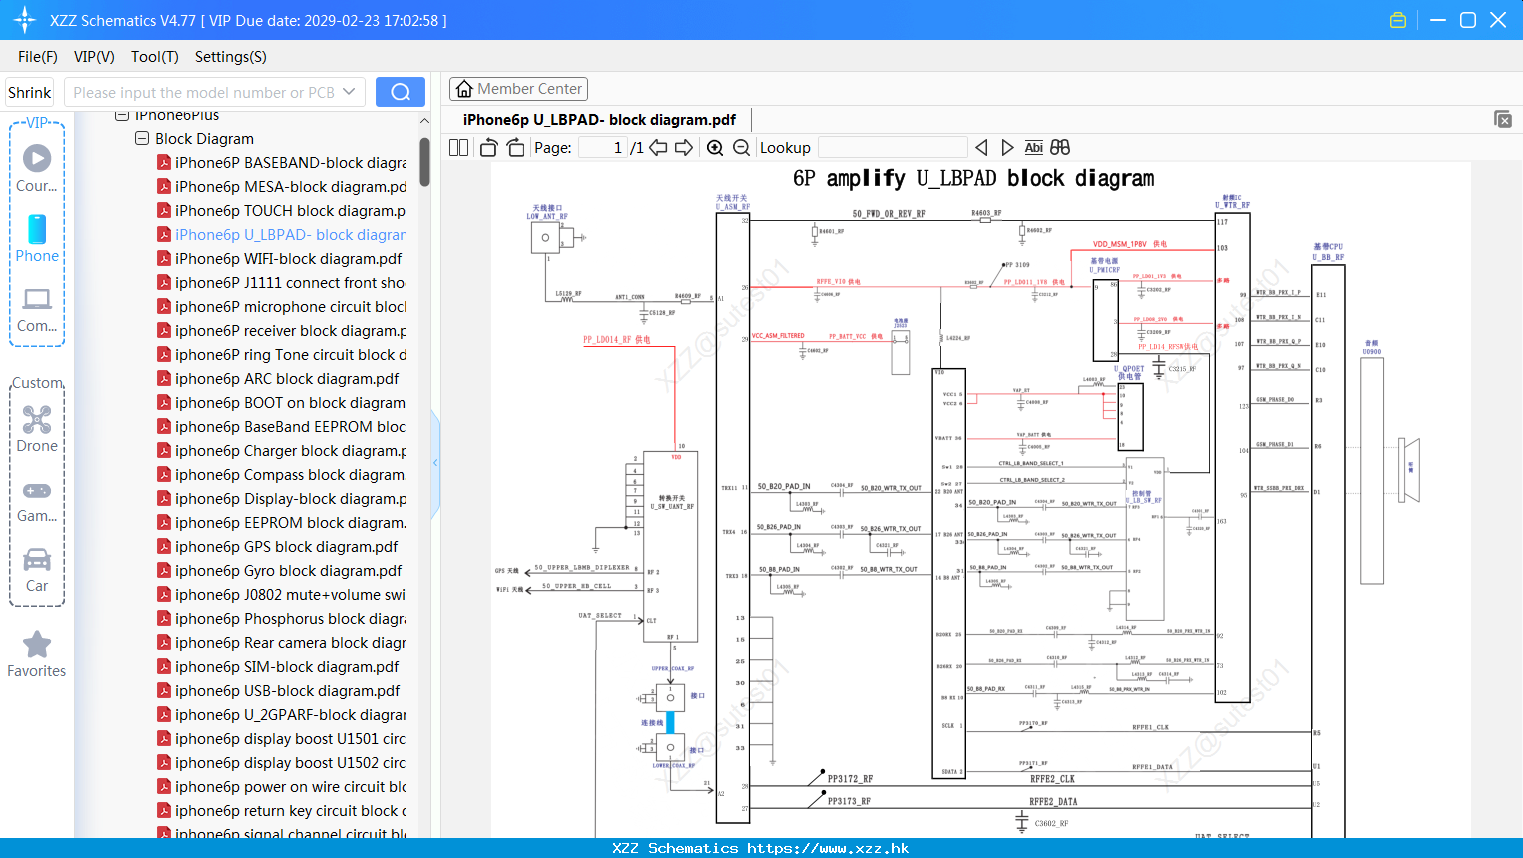Select the iPhone6p U_LBPAD block diagram tab

pyautogui.click(x=599, y=120)
